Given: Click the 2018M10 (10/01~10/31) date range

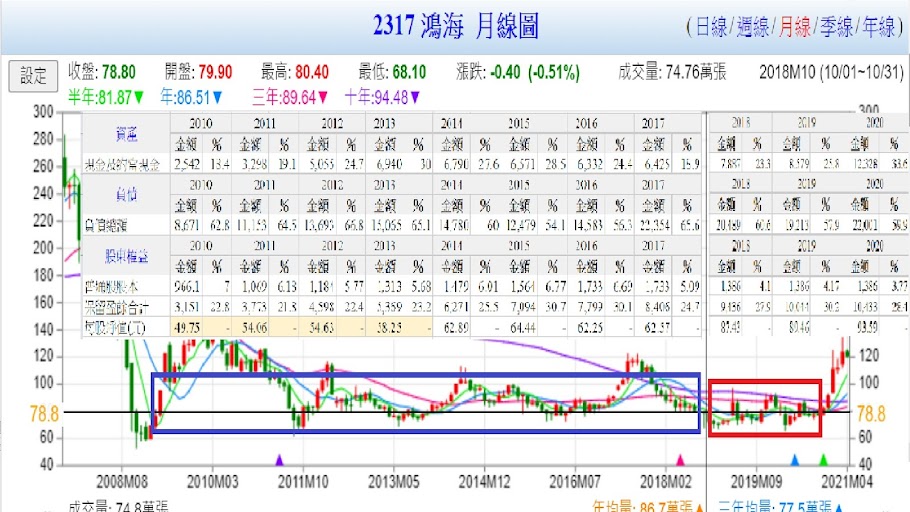Looking at the screenshot, I should pos(832,72).
